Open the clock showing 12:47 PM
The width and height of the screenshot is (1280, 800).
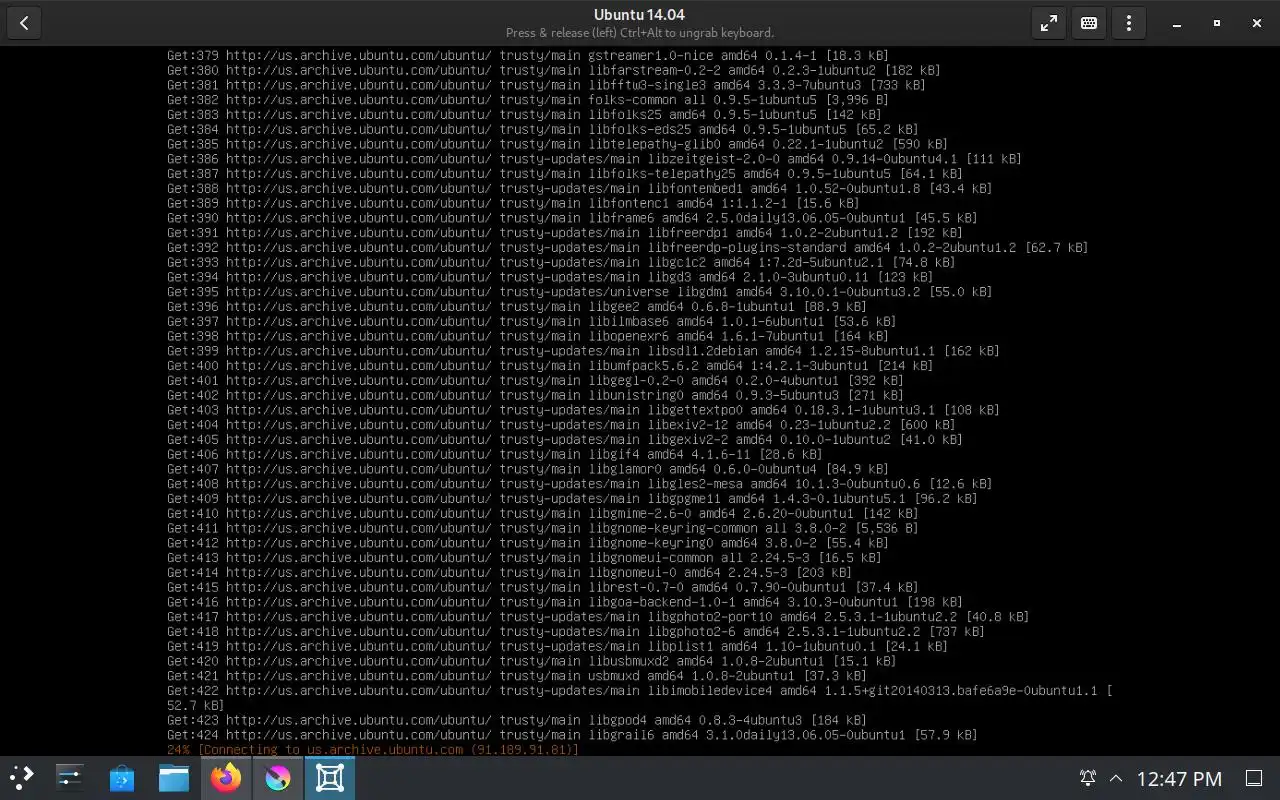coord(1180,778)
